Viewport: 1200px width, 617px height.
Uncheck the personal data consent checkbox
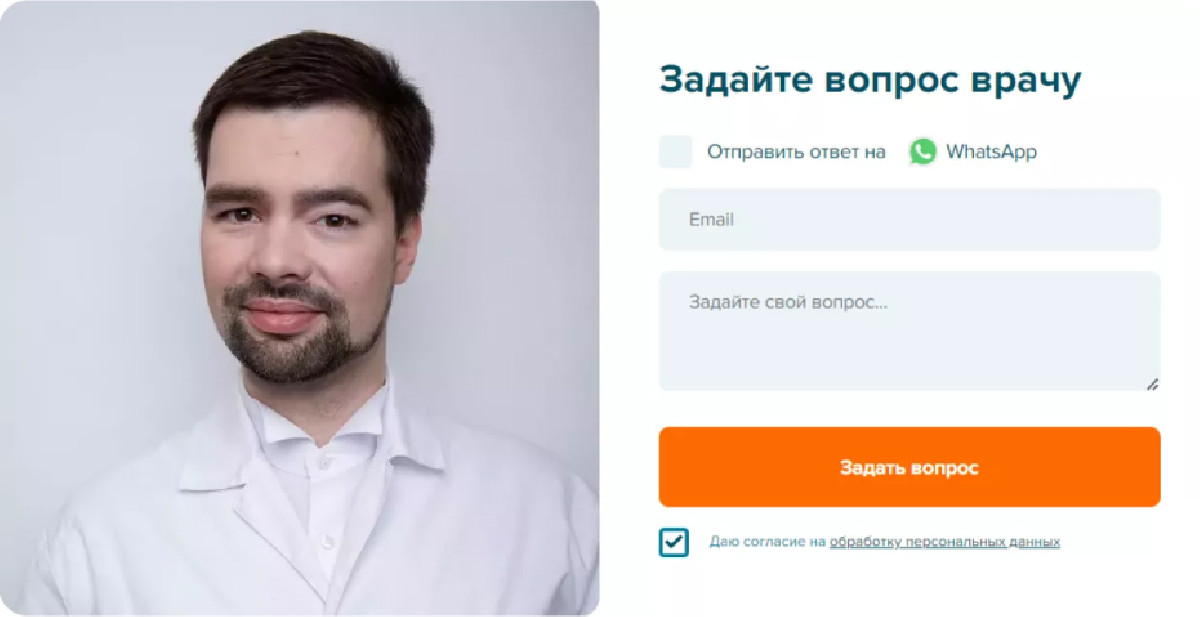674,542
